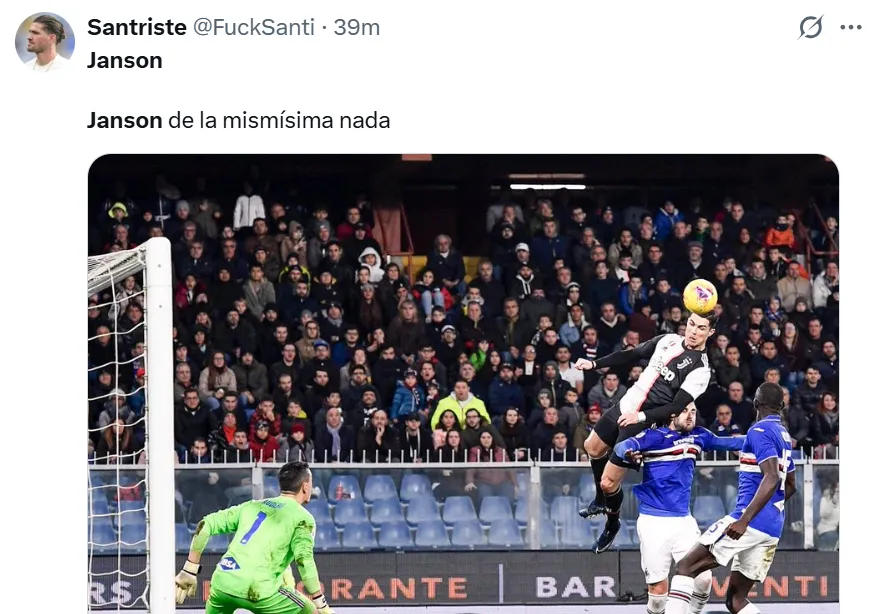Viewport: 881px width, 614px height.
Task: Open the three-dot more options menu
Action: (851, 27)
